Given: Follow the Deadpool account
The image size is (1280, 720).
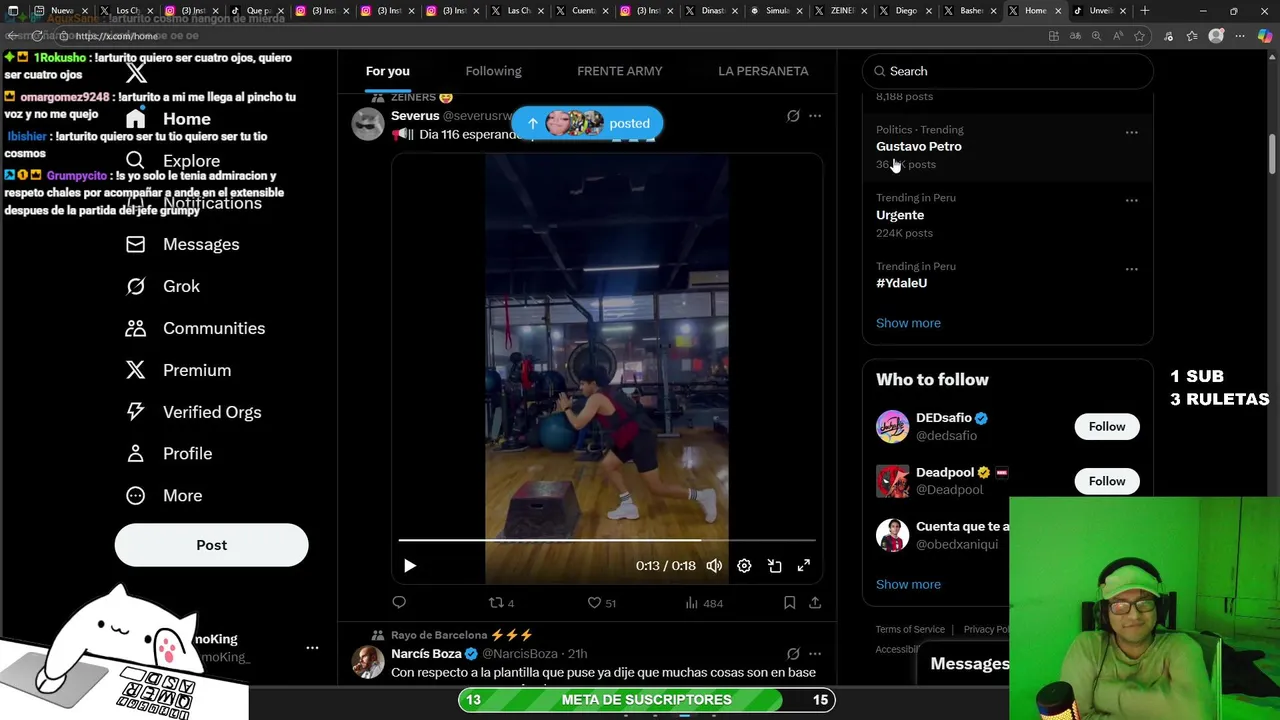Looking at the screenshot, I should coord(1106,481).
